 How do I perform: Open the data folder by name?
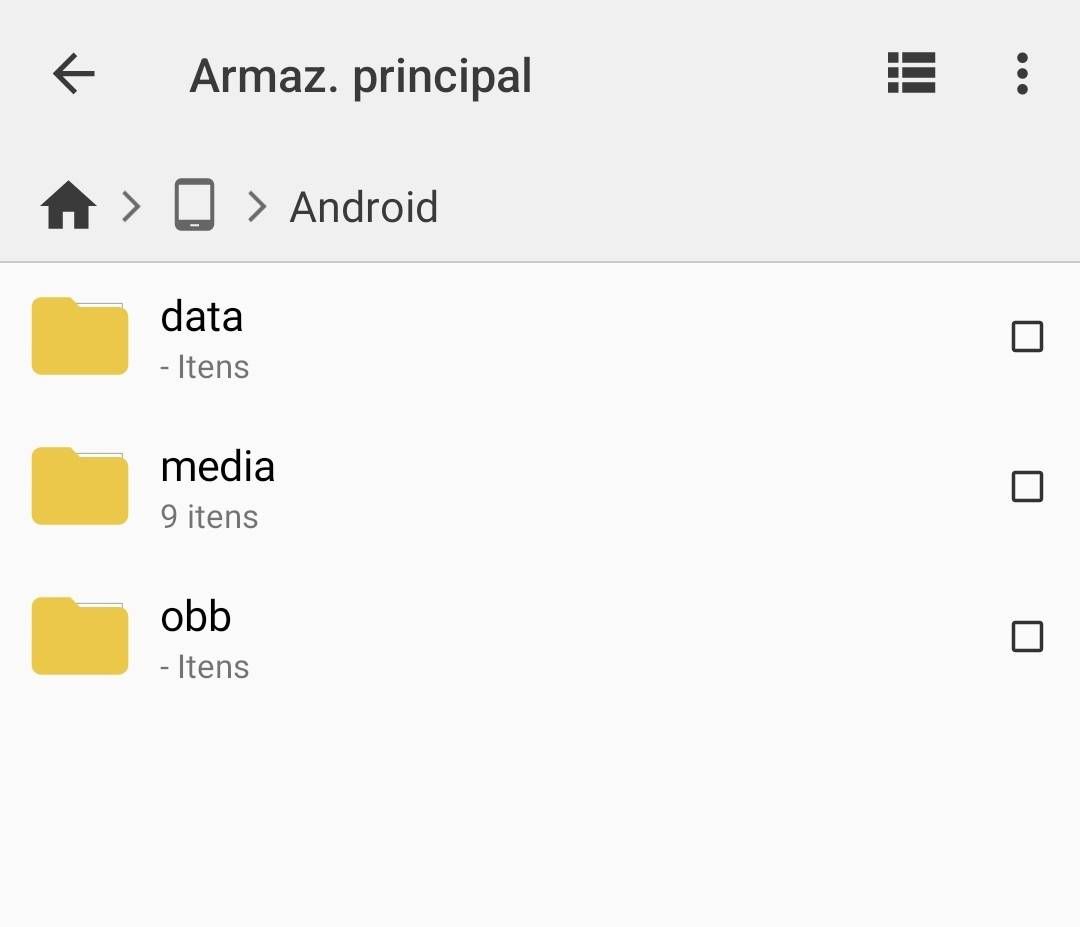(202, 317)
